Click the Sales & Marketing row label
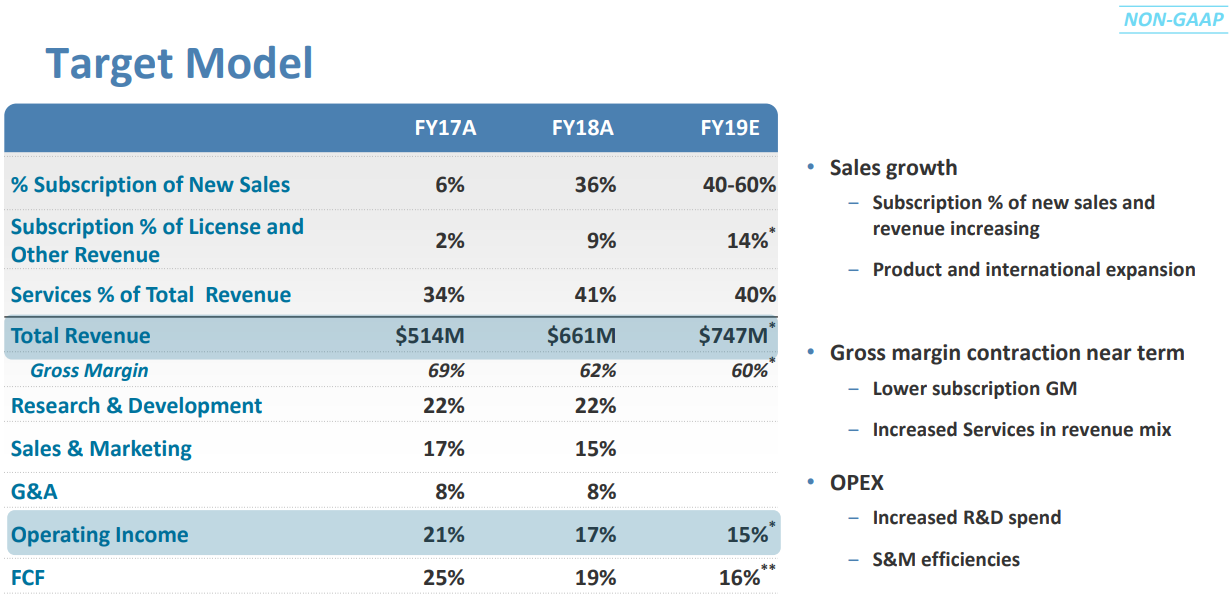Screen dimensions: 1230x599 (101, 449)
